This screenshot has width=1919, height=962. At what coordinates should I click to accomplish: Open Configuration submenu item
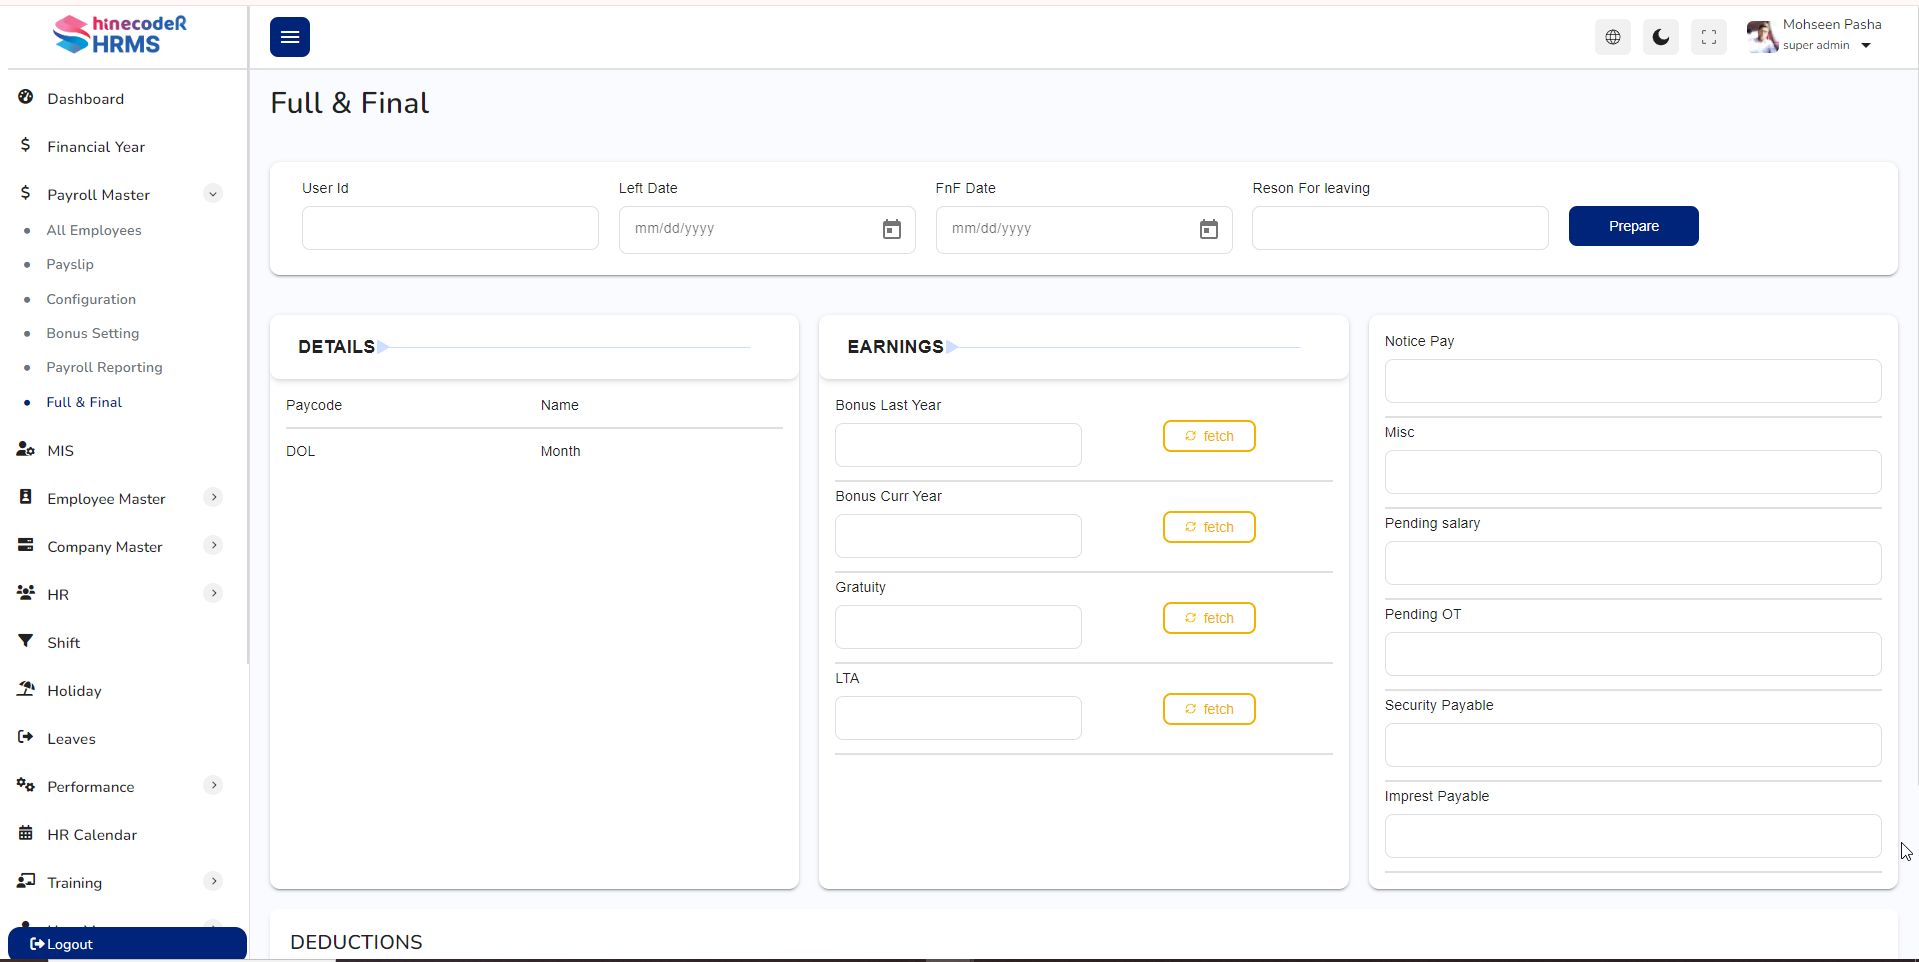tap(91, 299)
